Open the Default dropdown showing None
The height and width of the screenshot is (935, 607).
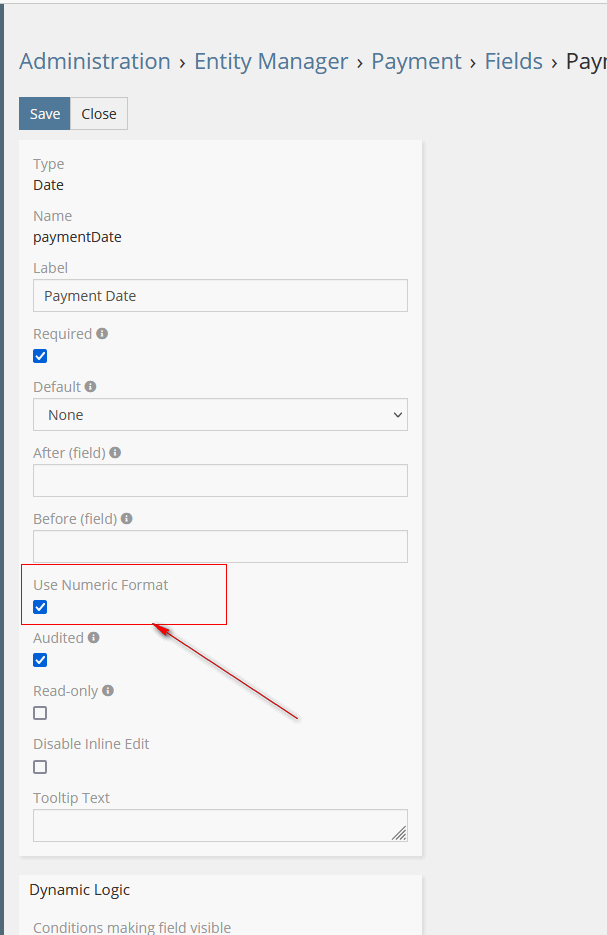pyautogui.click(x=220, y=415)
